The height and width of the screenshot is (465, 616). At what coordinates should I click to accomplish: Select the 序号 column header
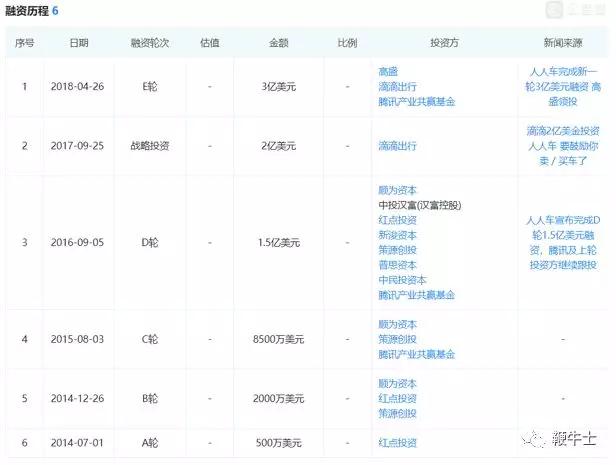point(24,43)
